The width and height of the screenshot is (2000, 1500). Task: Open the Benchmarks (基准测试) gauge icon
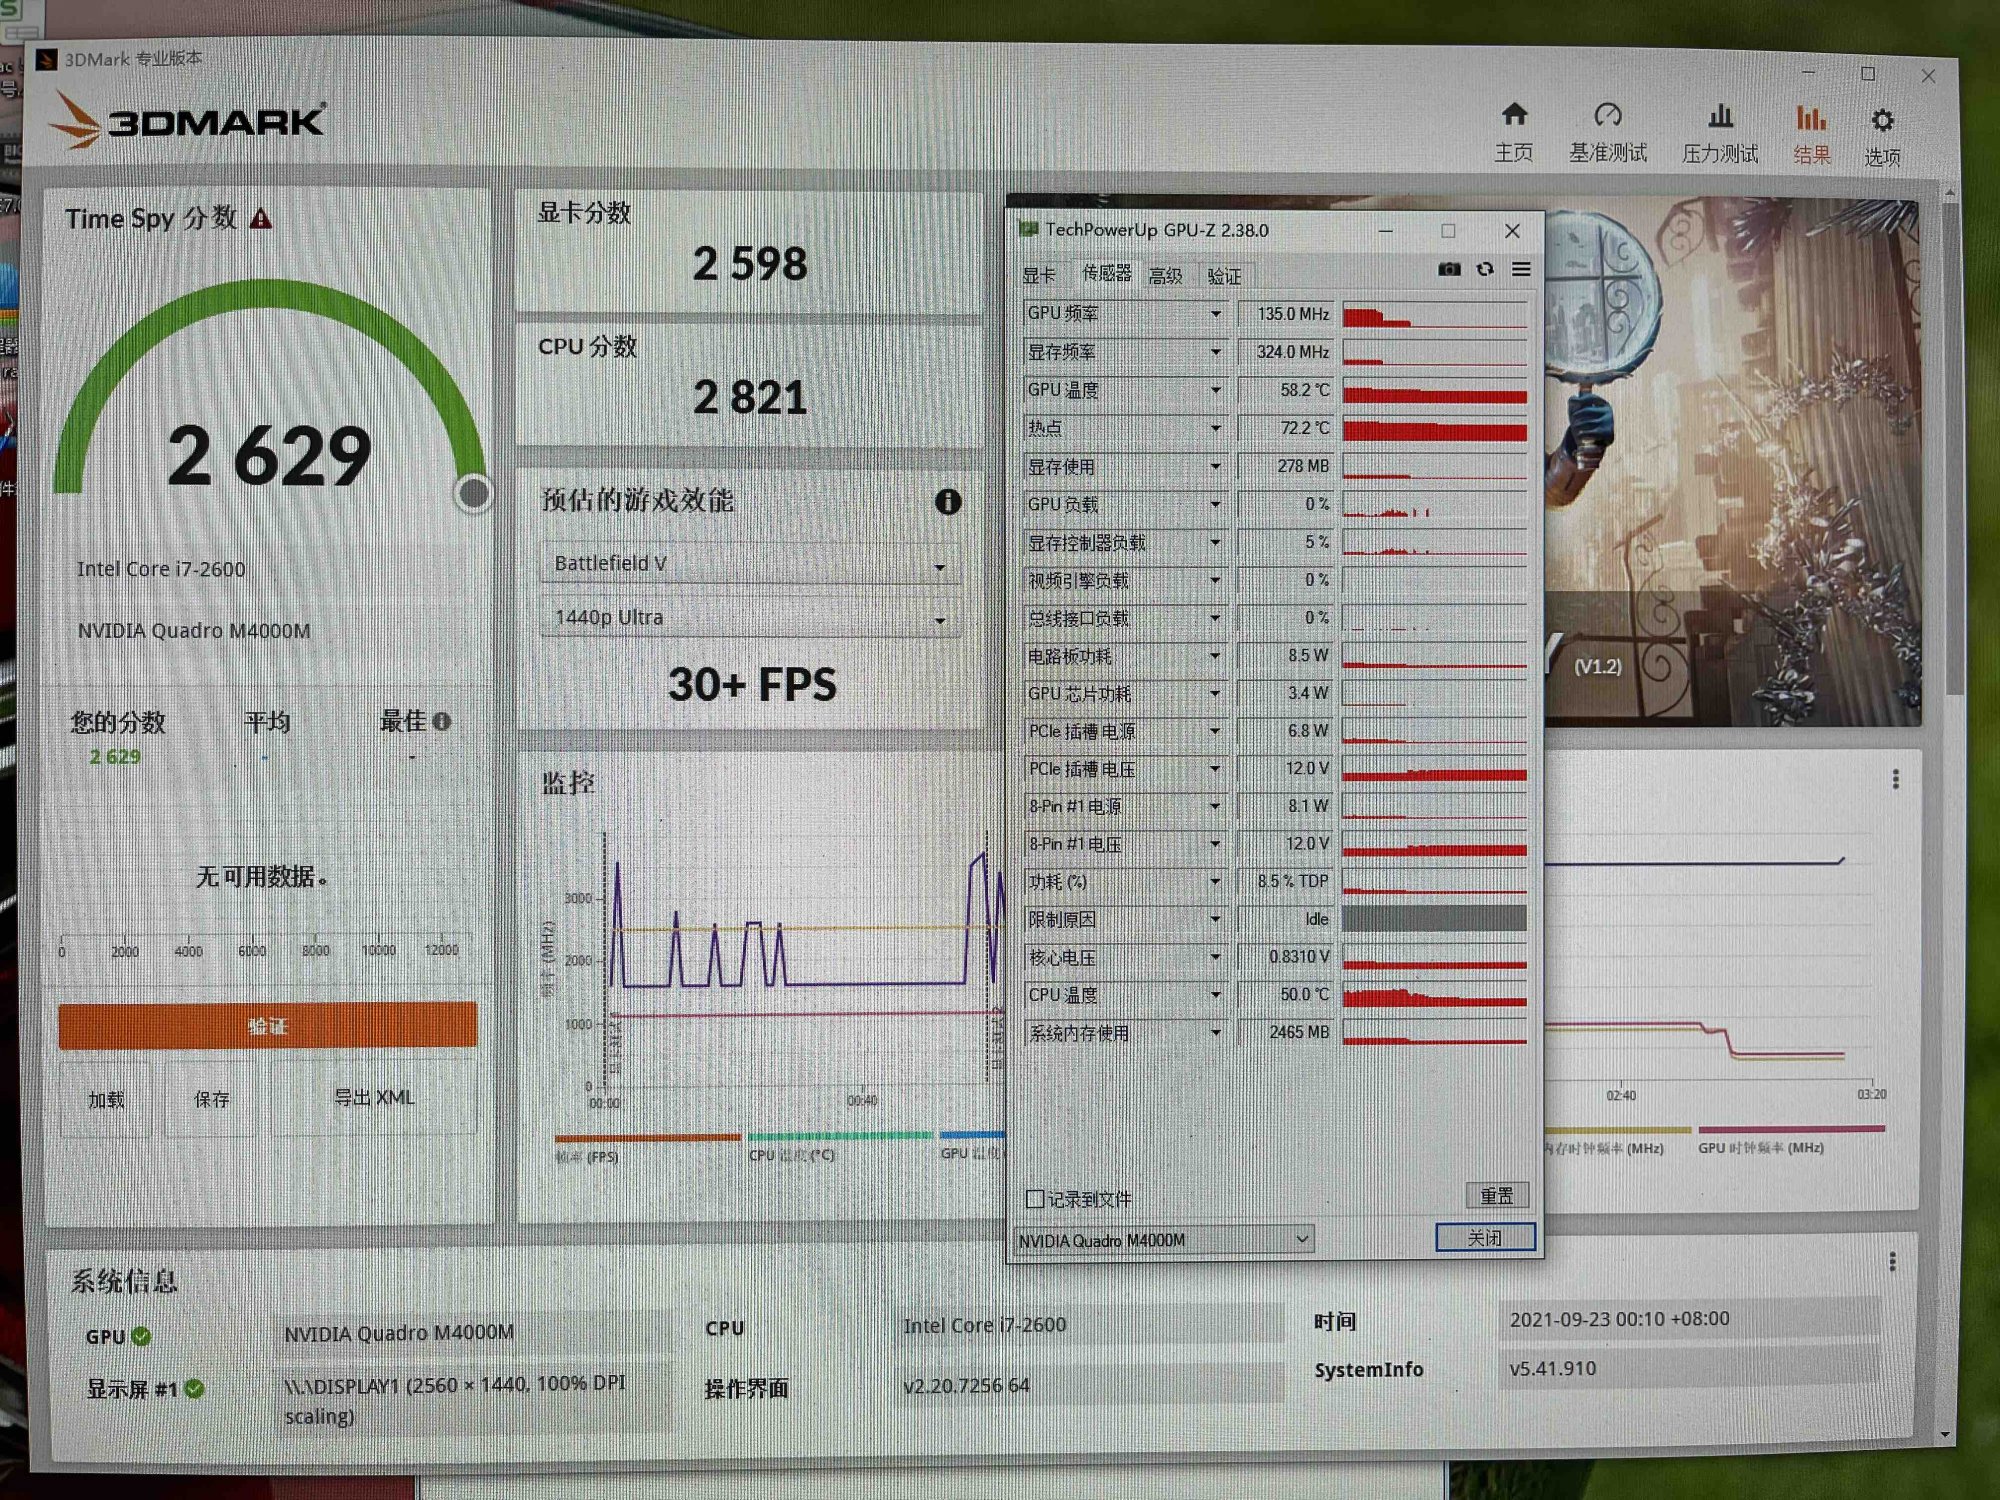[1607, 116]
